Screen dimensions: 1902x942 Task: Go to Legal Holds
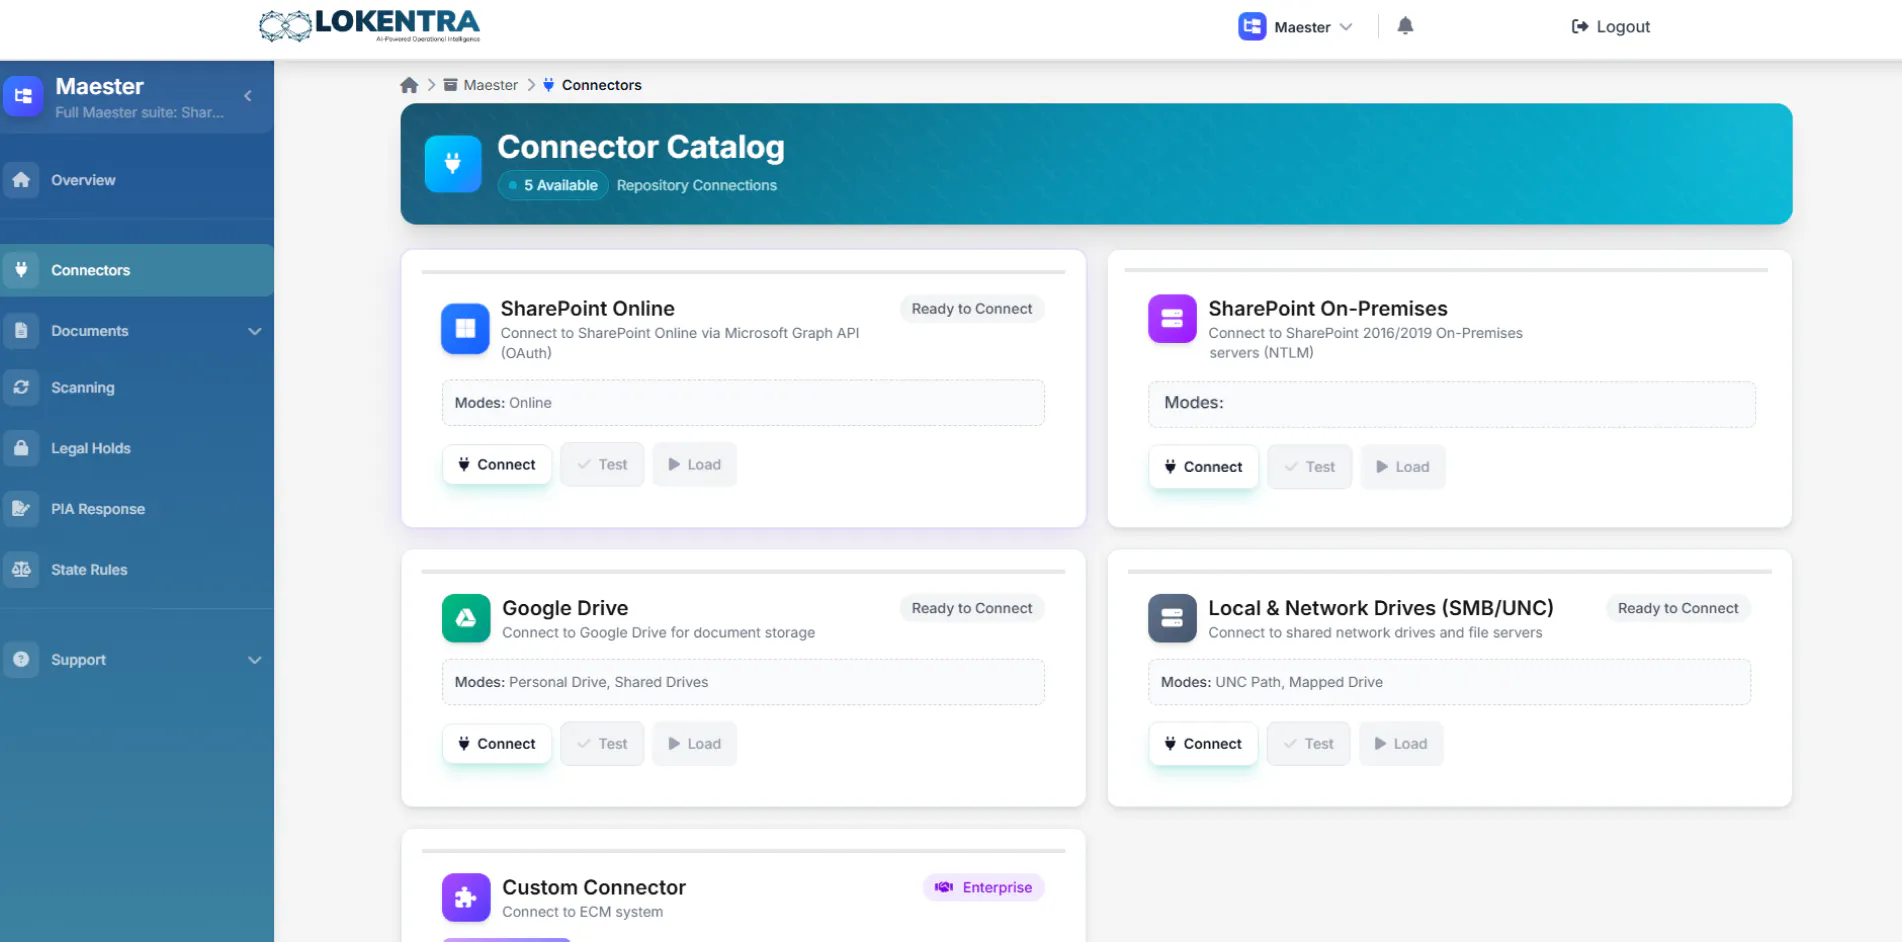(137, 448)
